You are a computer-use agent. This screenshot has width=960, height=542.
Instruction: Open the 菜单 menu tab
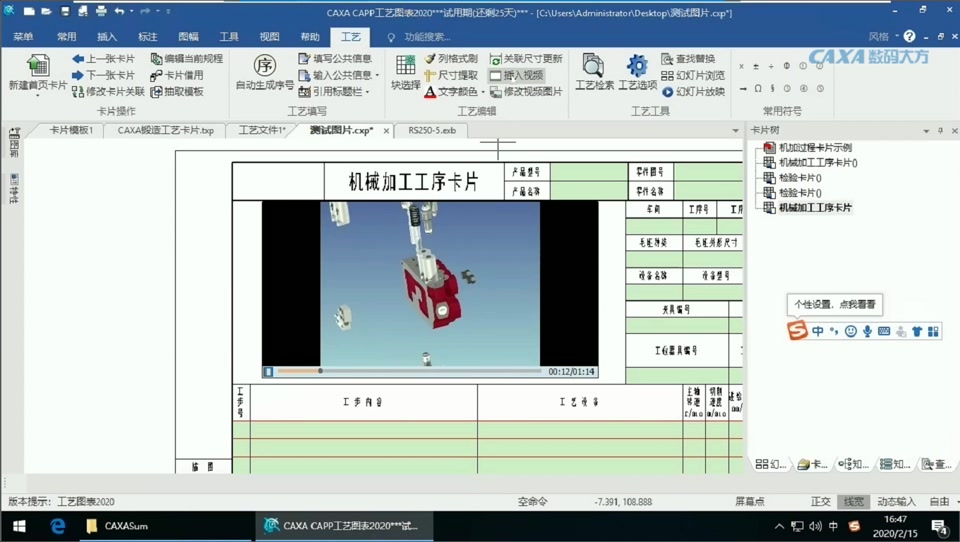(23, 37)
